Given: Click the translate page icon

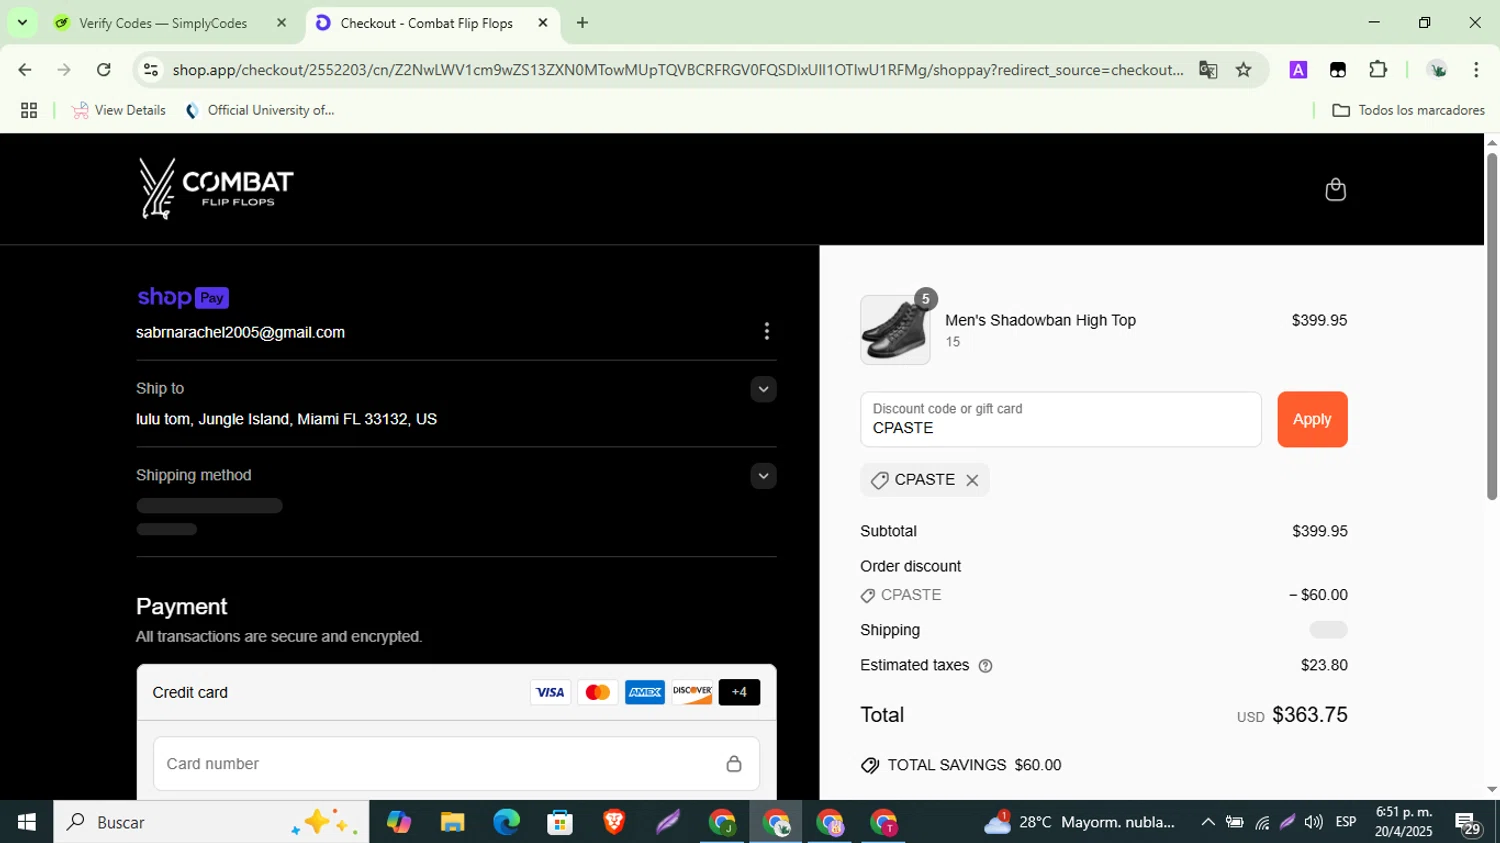Looking at the screenshot, I should (x=1208, y=70).
